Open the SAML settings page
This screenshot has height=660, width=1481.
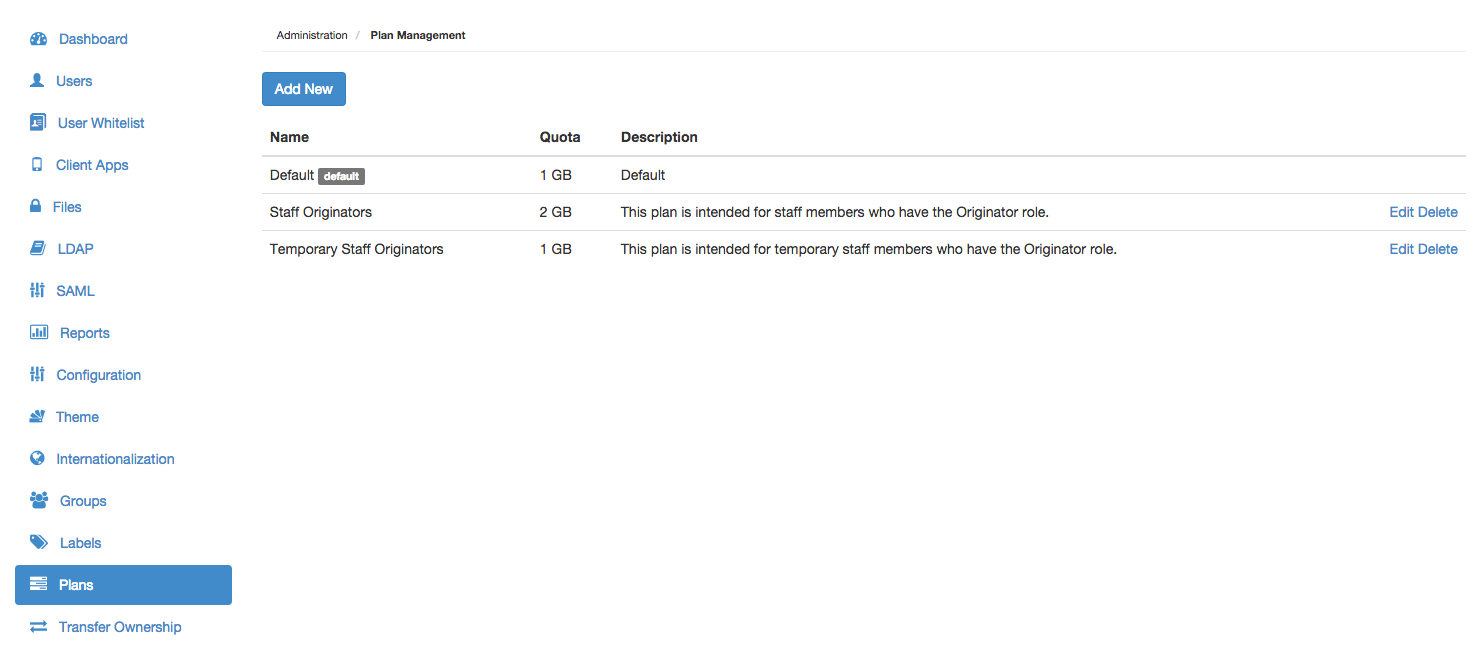pyautogui.click(x=75, y=291)
